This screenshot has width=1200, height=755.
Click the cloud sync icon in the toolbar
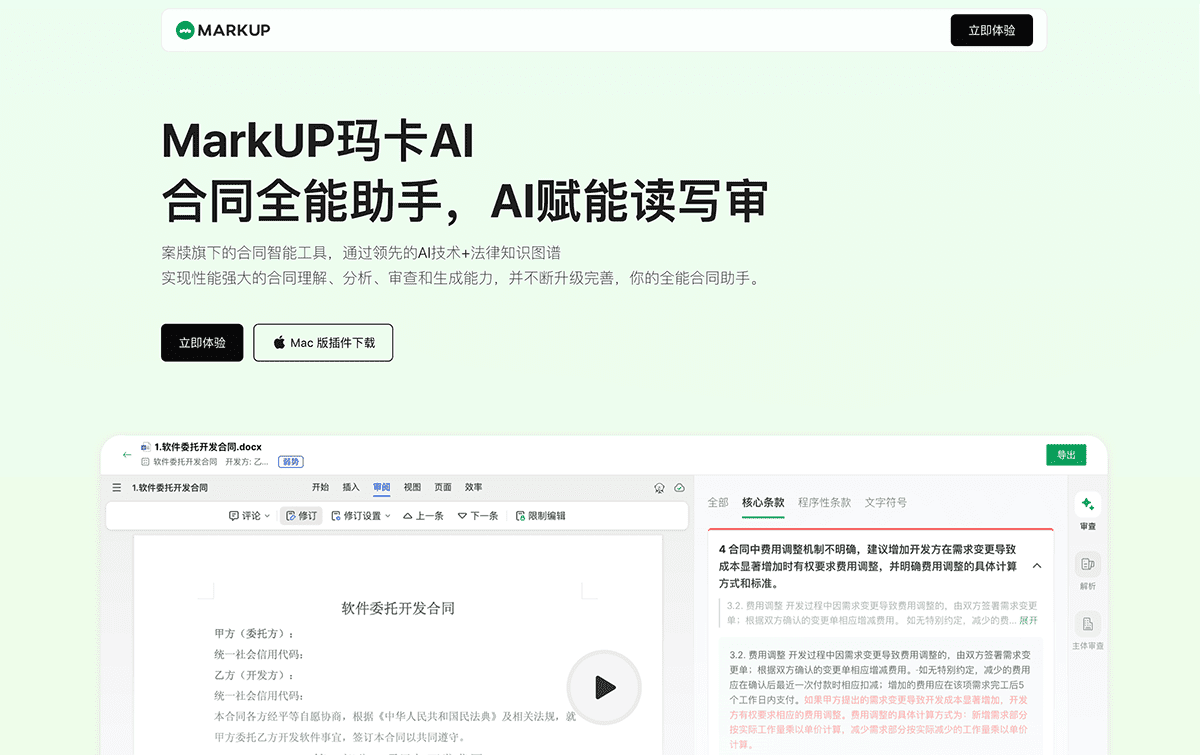pos(681,487)
